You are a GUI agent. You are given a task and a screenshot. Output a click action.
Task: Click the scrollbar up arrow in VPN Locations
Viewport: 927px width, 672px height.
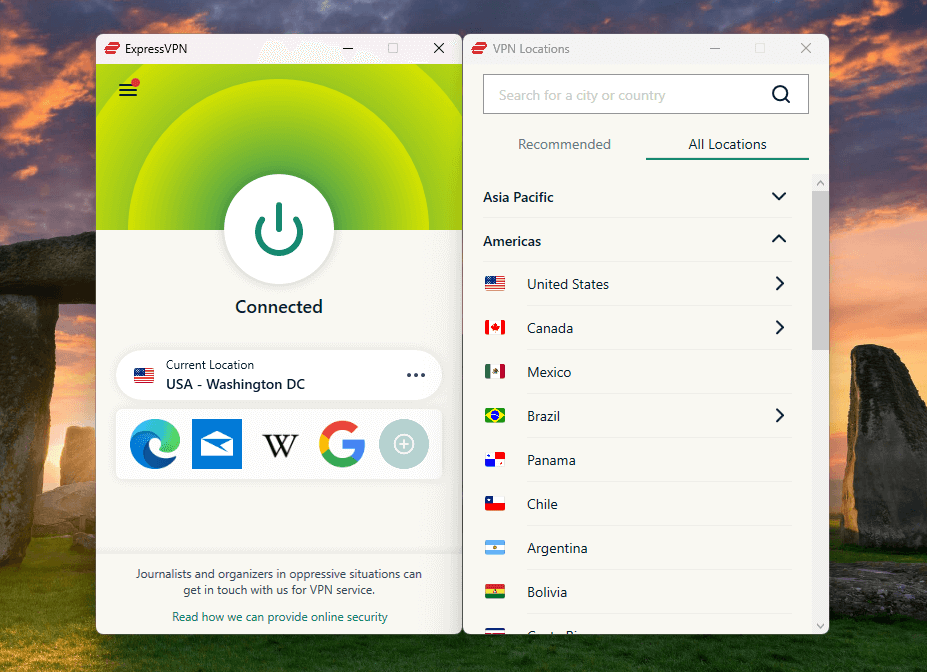coord(820,183)
